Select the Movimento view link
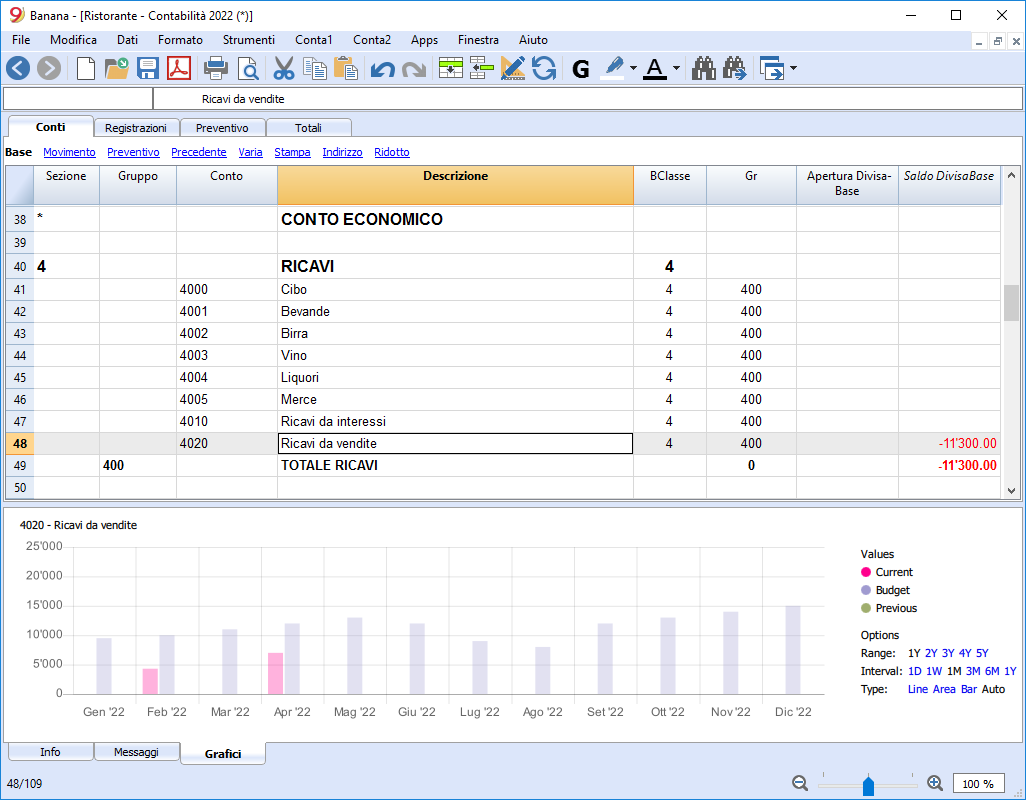This screenshot has width=1026, height=801. [x=69, y=152]
